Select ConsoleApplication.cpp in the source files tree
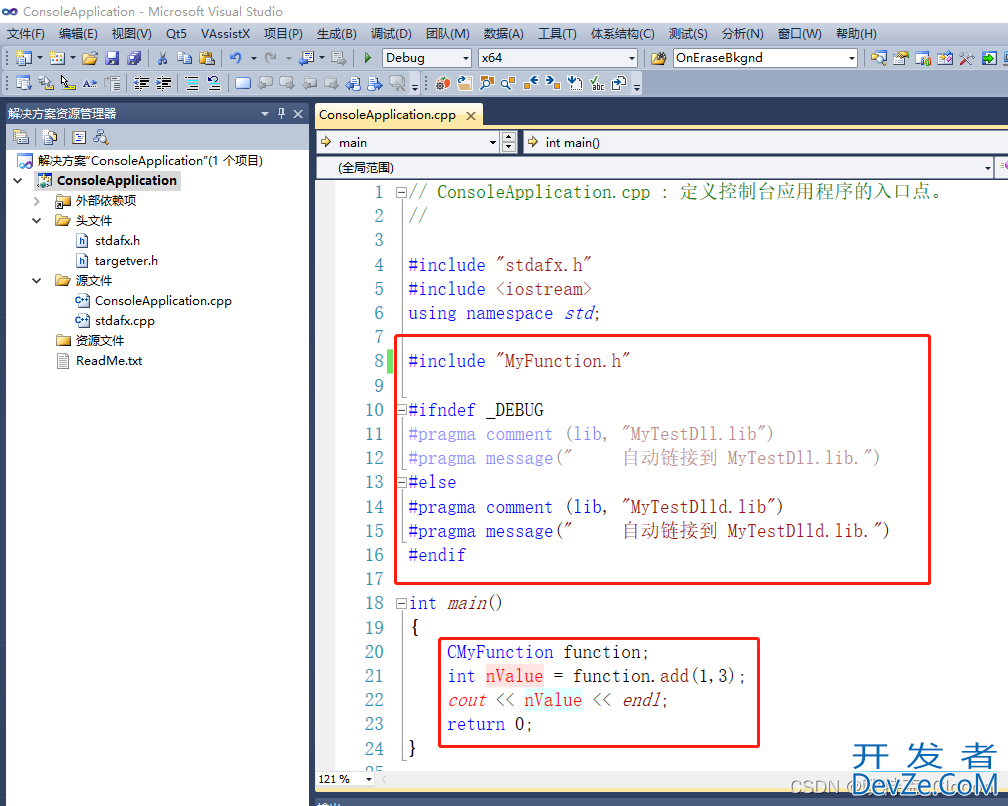1008x806 pixels. [163, 301]
